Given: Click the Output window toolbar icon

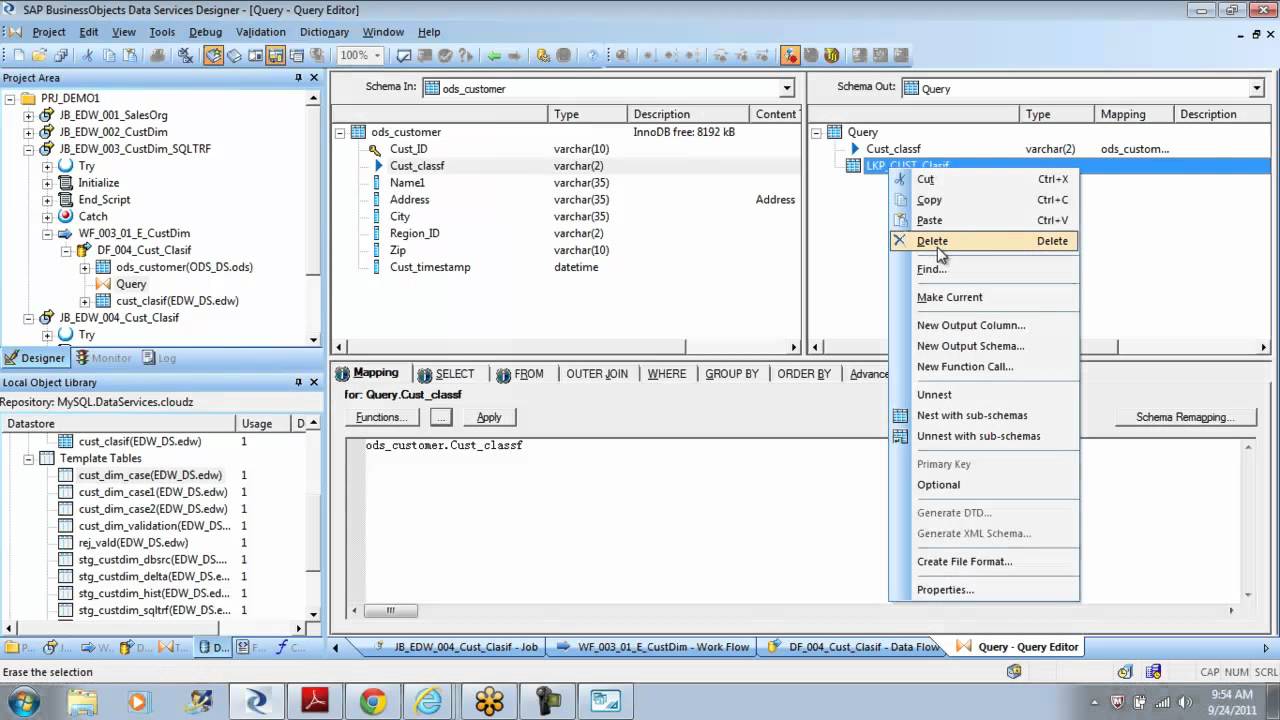Looking at the screenshot, I should [x=297, y=56].
